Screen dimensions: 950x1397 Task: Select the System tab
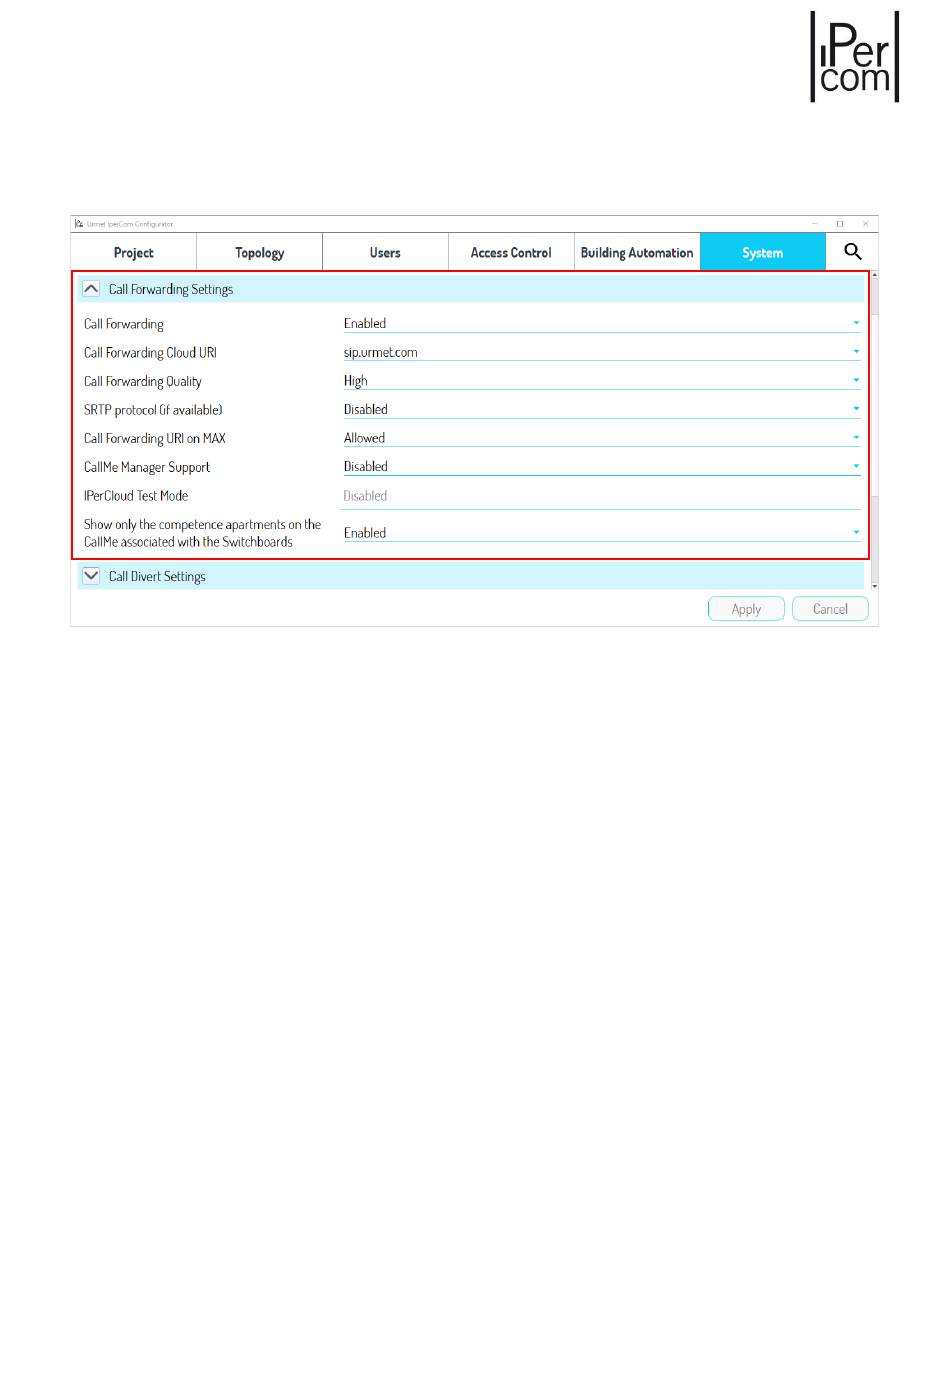[x=762, y=253]
